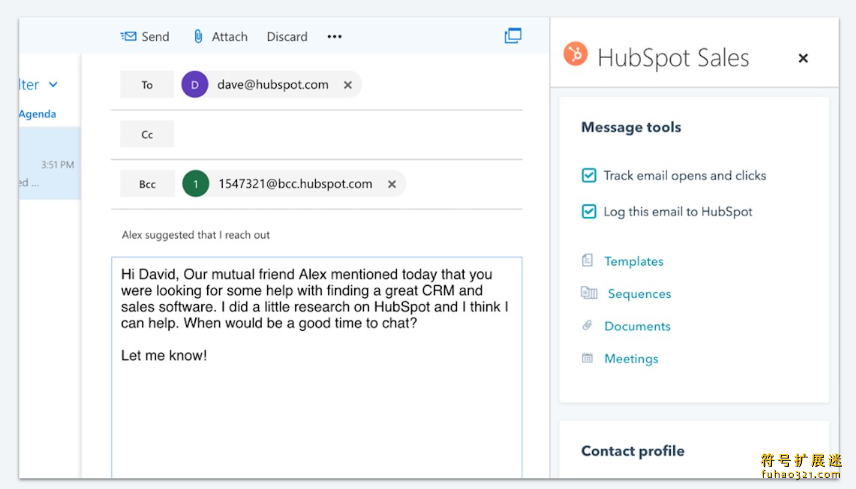856x489 pixels.
Task: Click inside the email body text area
Action: click(317, 367)
